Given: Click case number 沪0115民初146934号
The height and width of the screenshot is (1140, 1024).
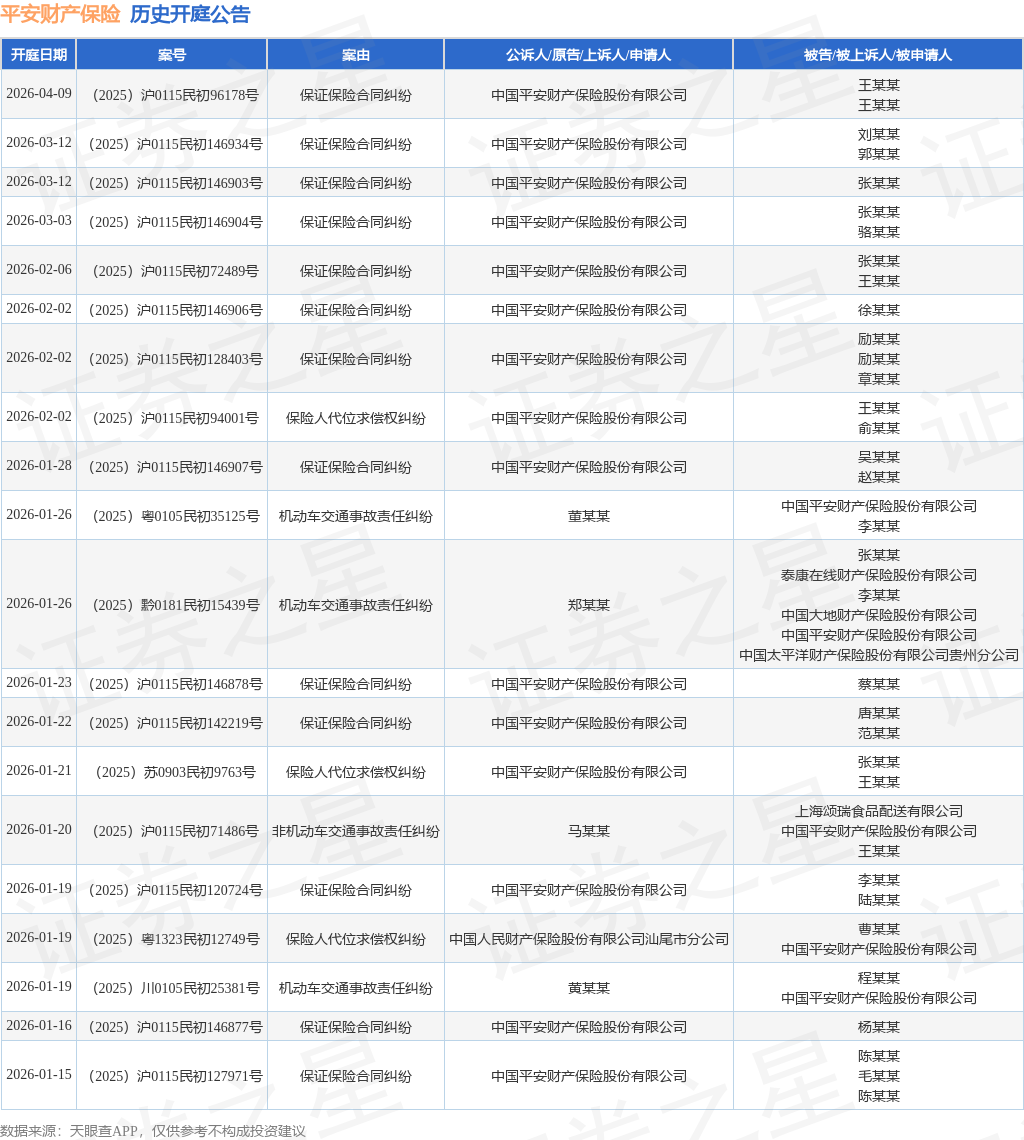Looking at the screenshot, I should point(175,144).
